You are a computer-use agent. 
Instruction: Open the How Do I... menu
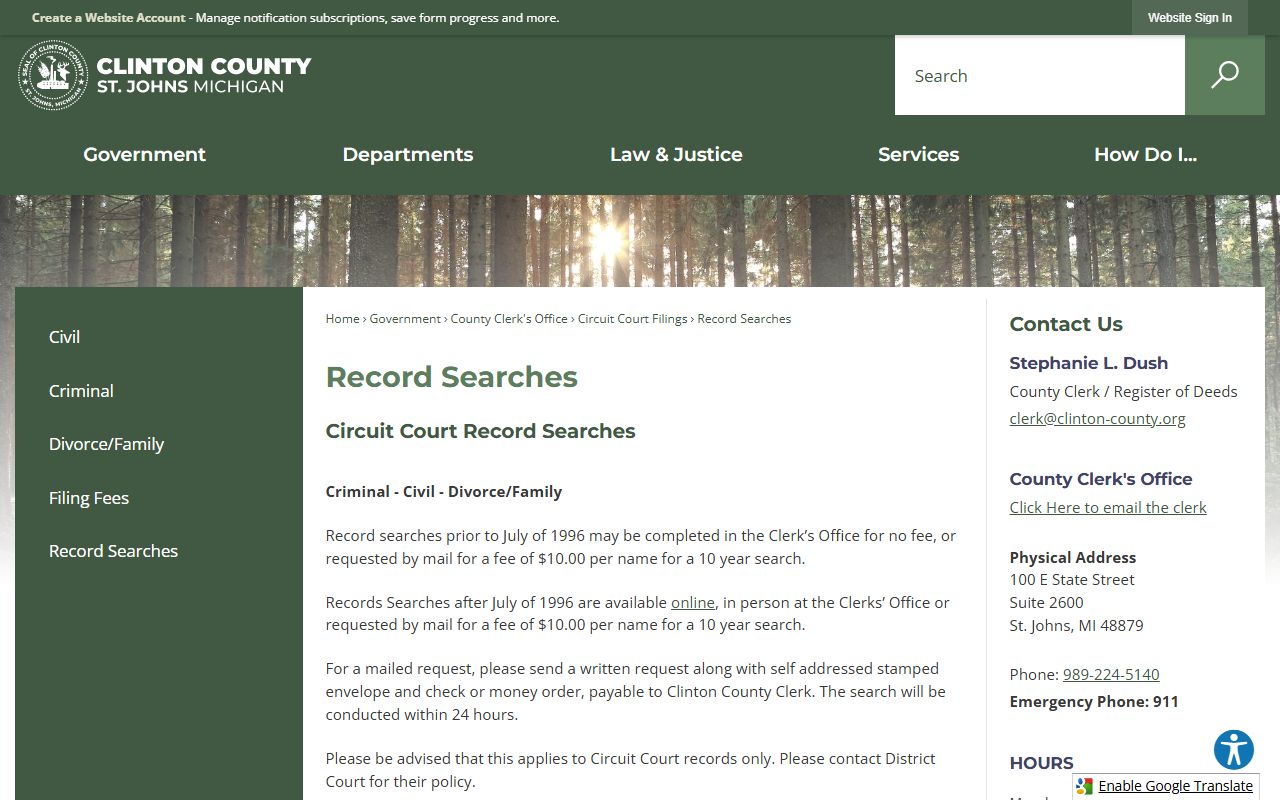[x=1145, y=154]
